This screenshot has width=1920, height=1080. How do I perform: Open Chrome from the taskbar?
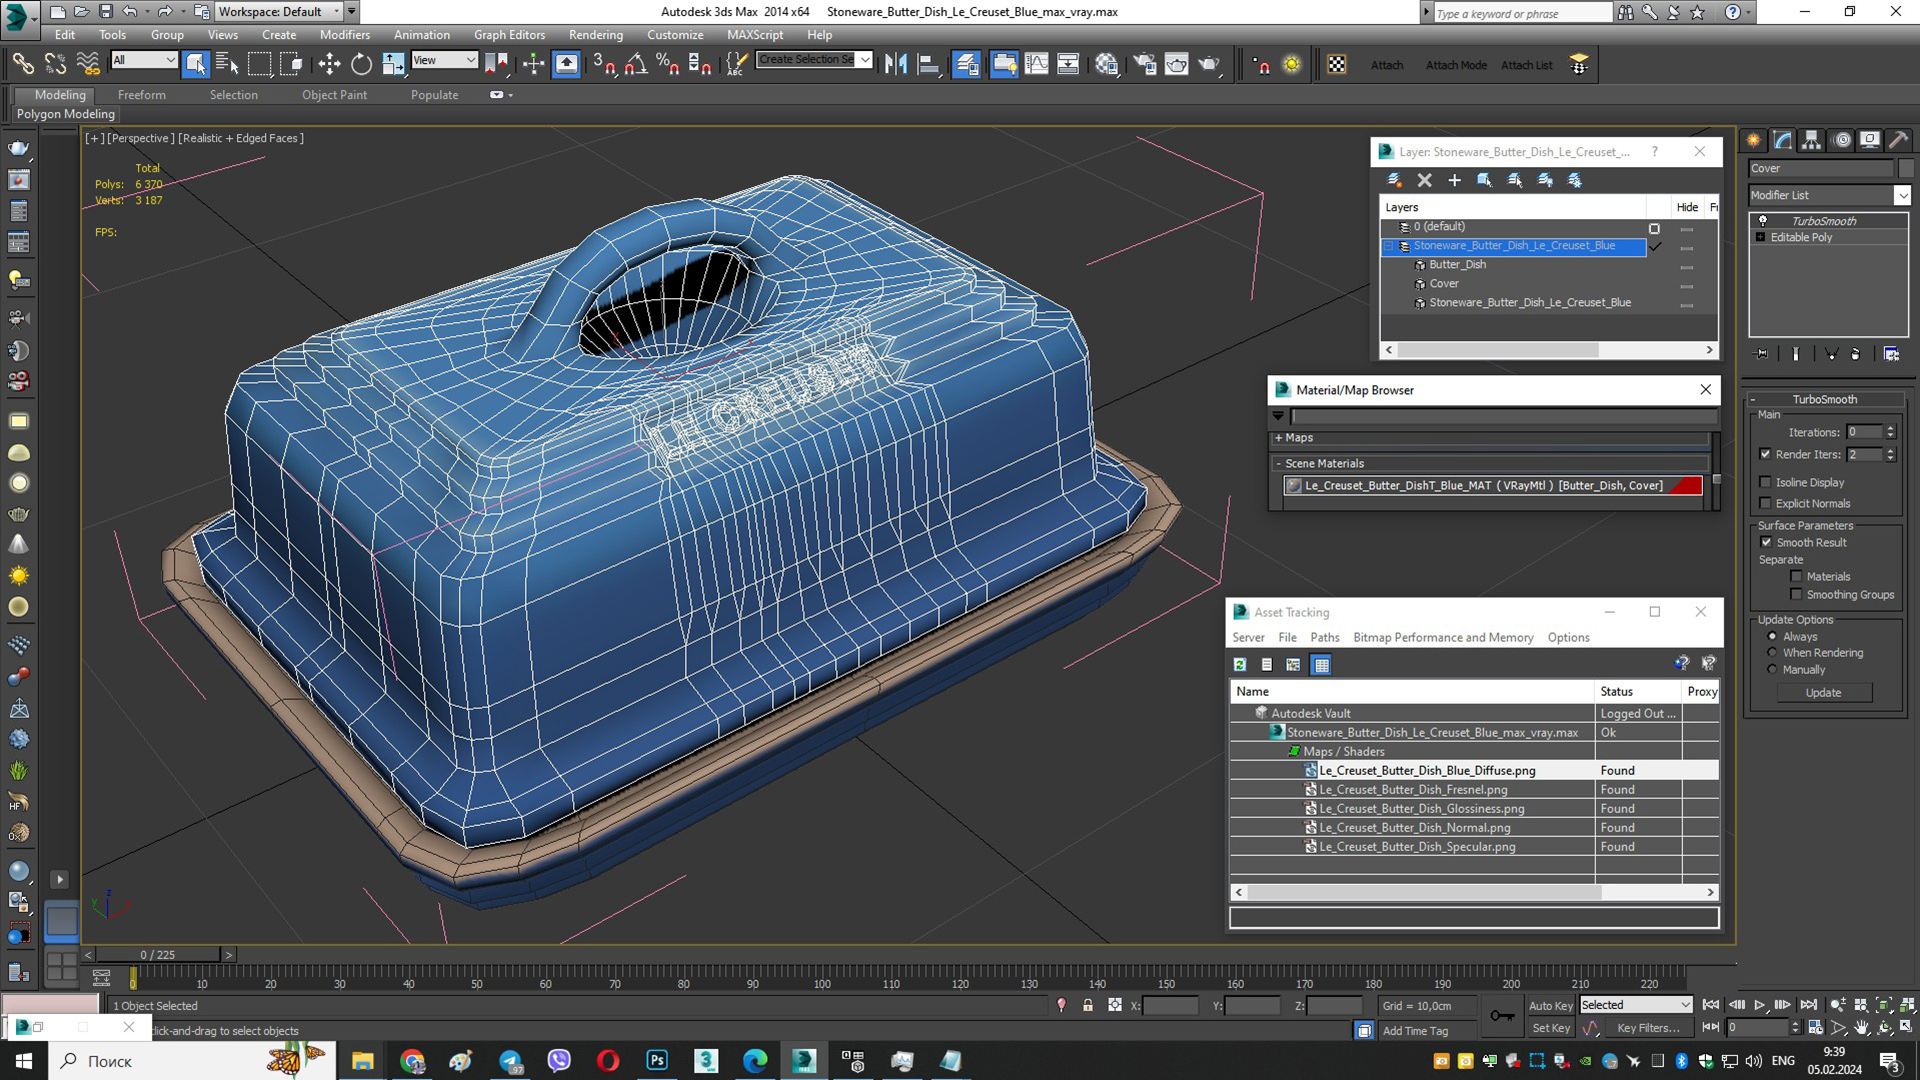point(412,1061)
